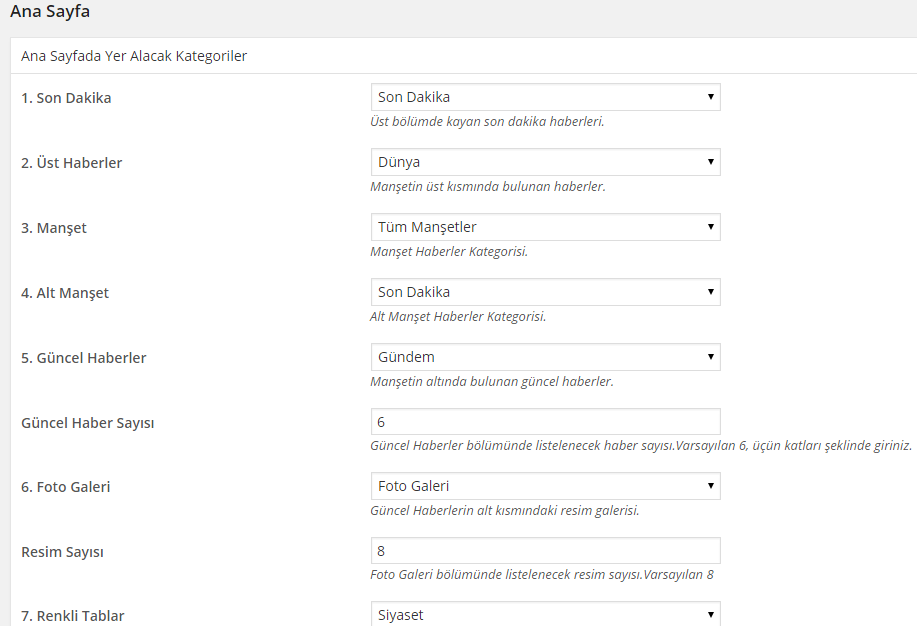Click the Resim Sayısı input field
917x626 pixels.
pos(546,551)
